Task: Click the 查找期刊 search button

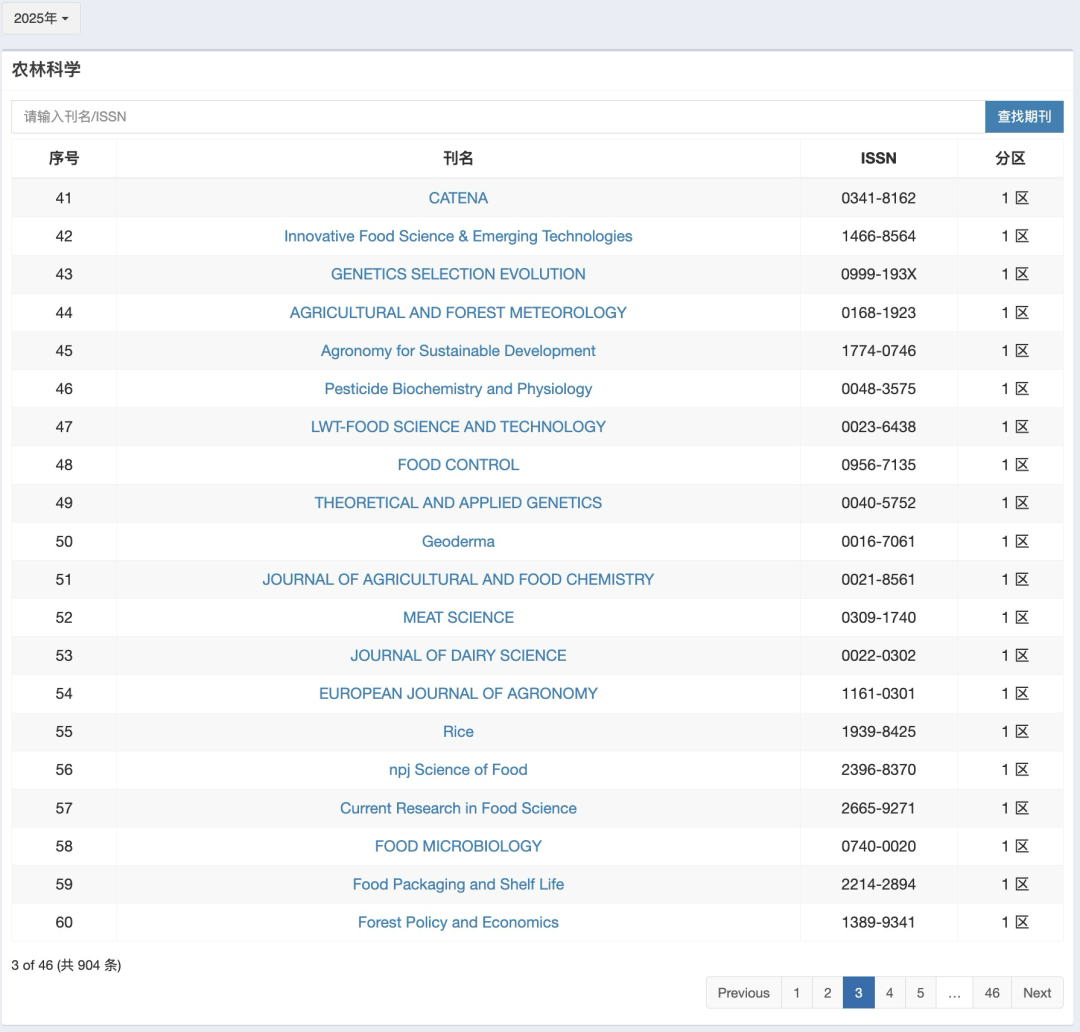Action: pos(1024,116)
